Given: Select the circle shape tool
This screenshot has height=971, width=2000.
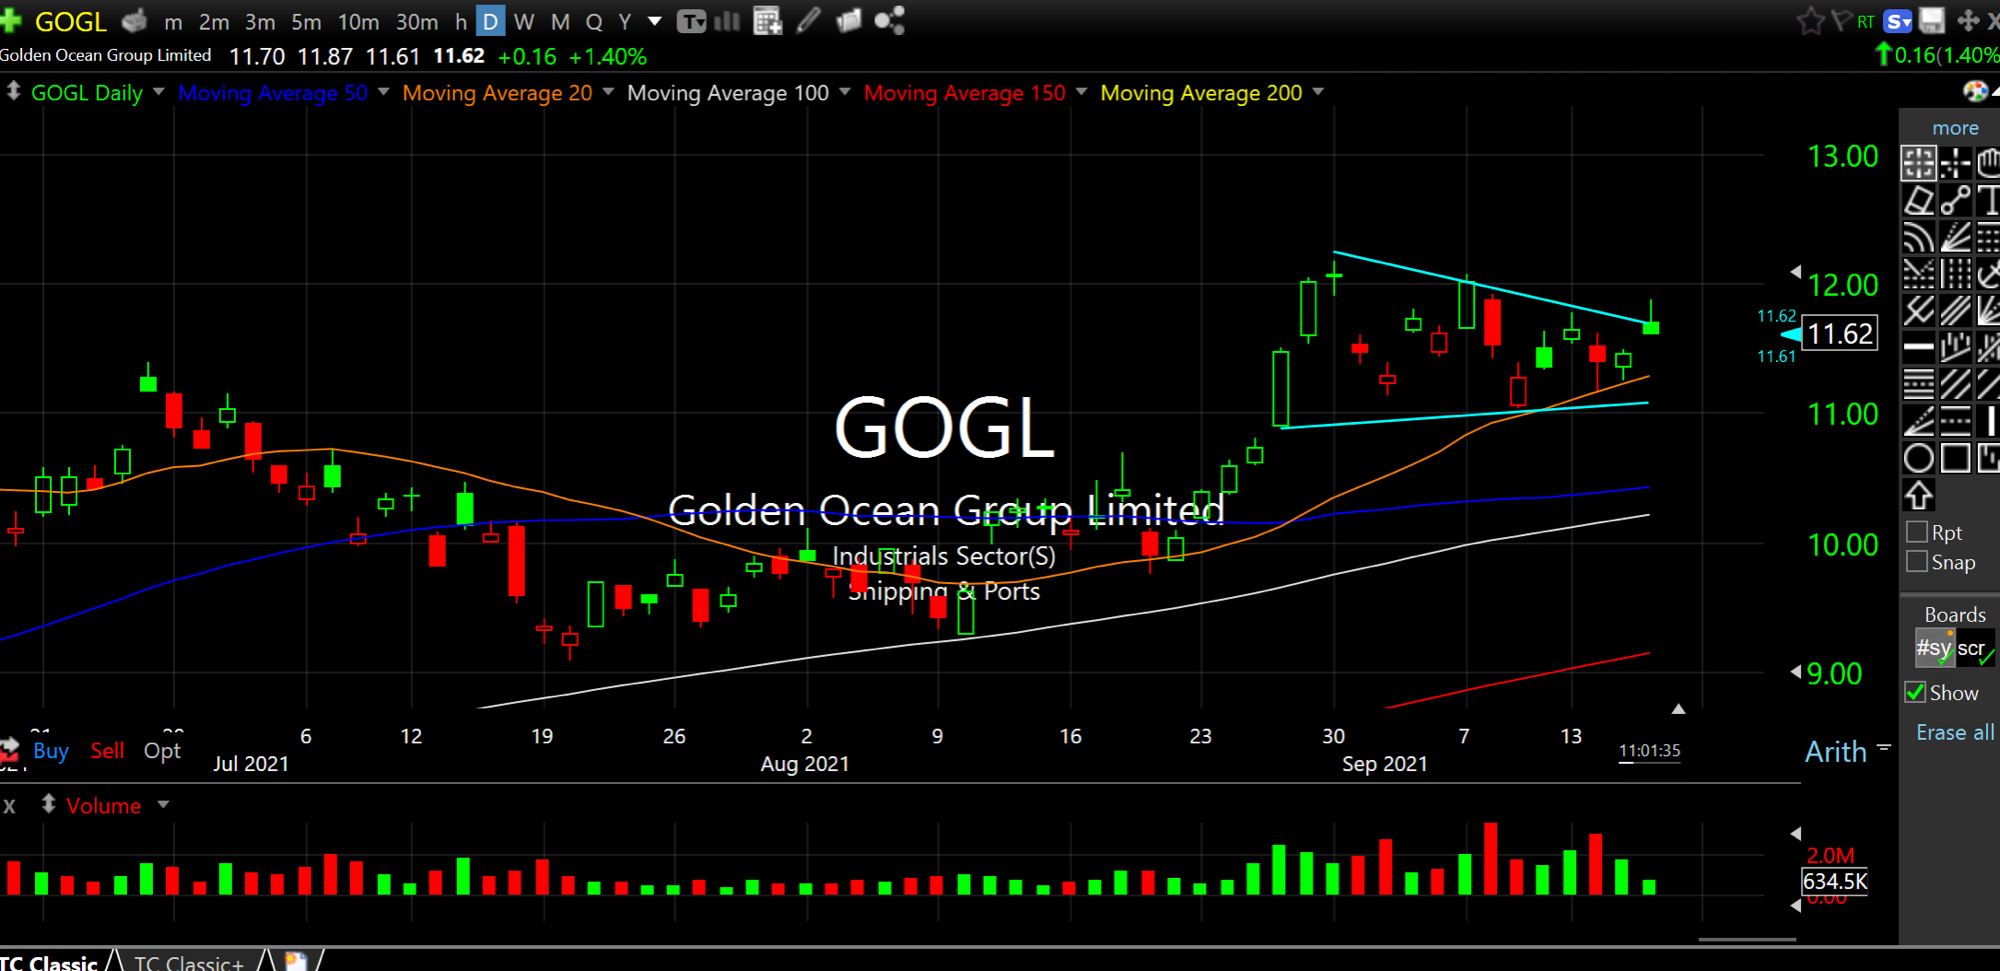Looking at the screenshot, I should click(1918, 459).
